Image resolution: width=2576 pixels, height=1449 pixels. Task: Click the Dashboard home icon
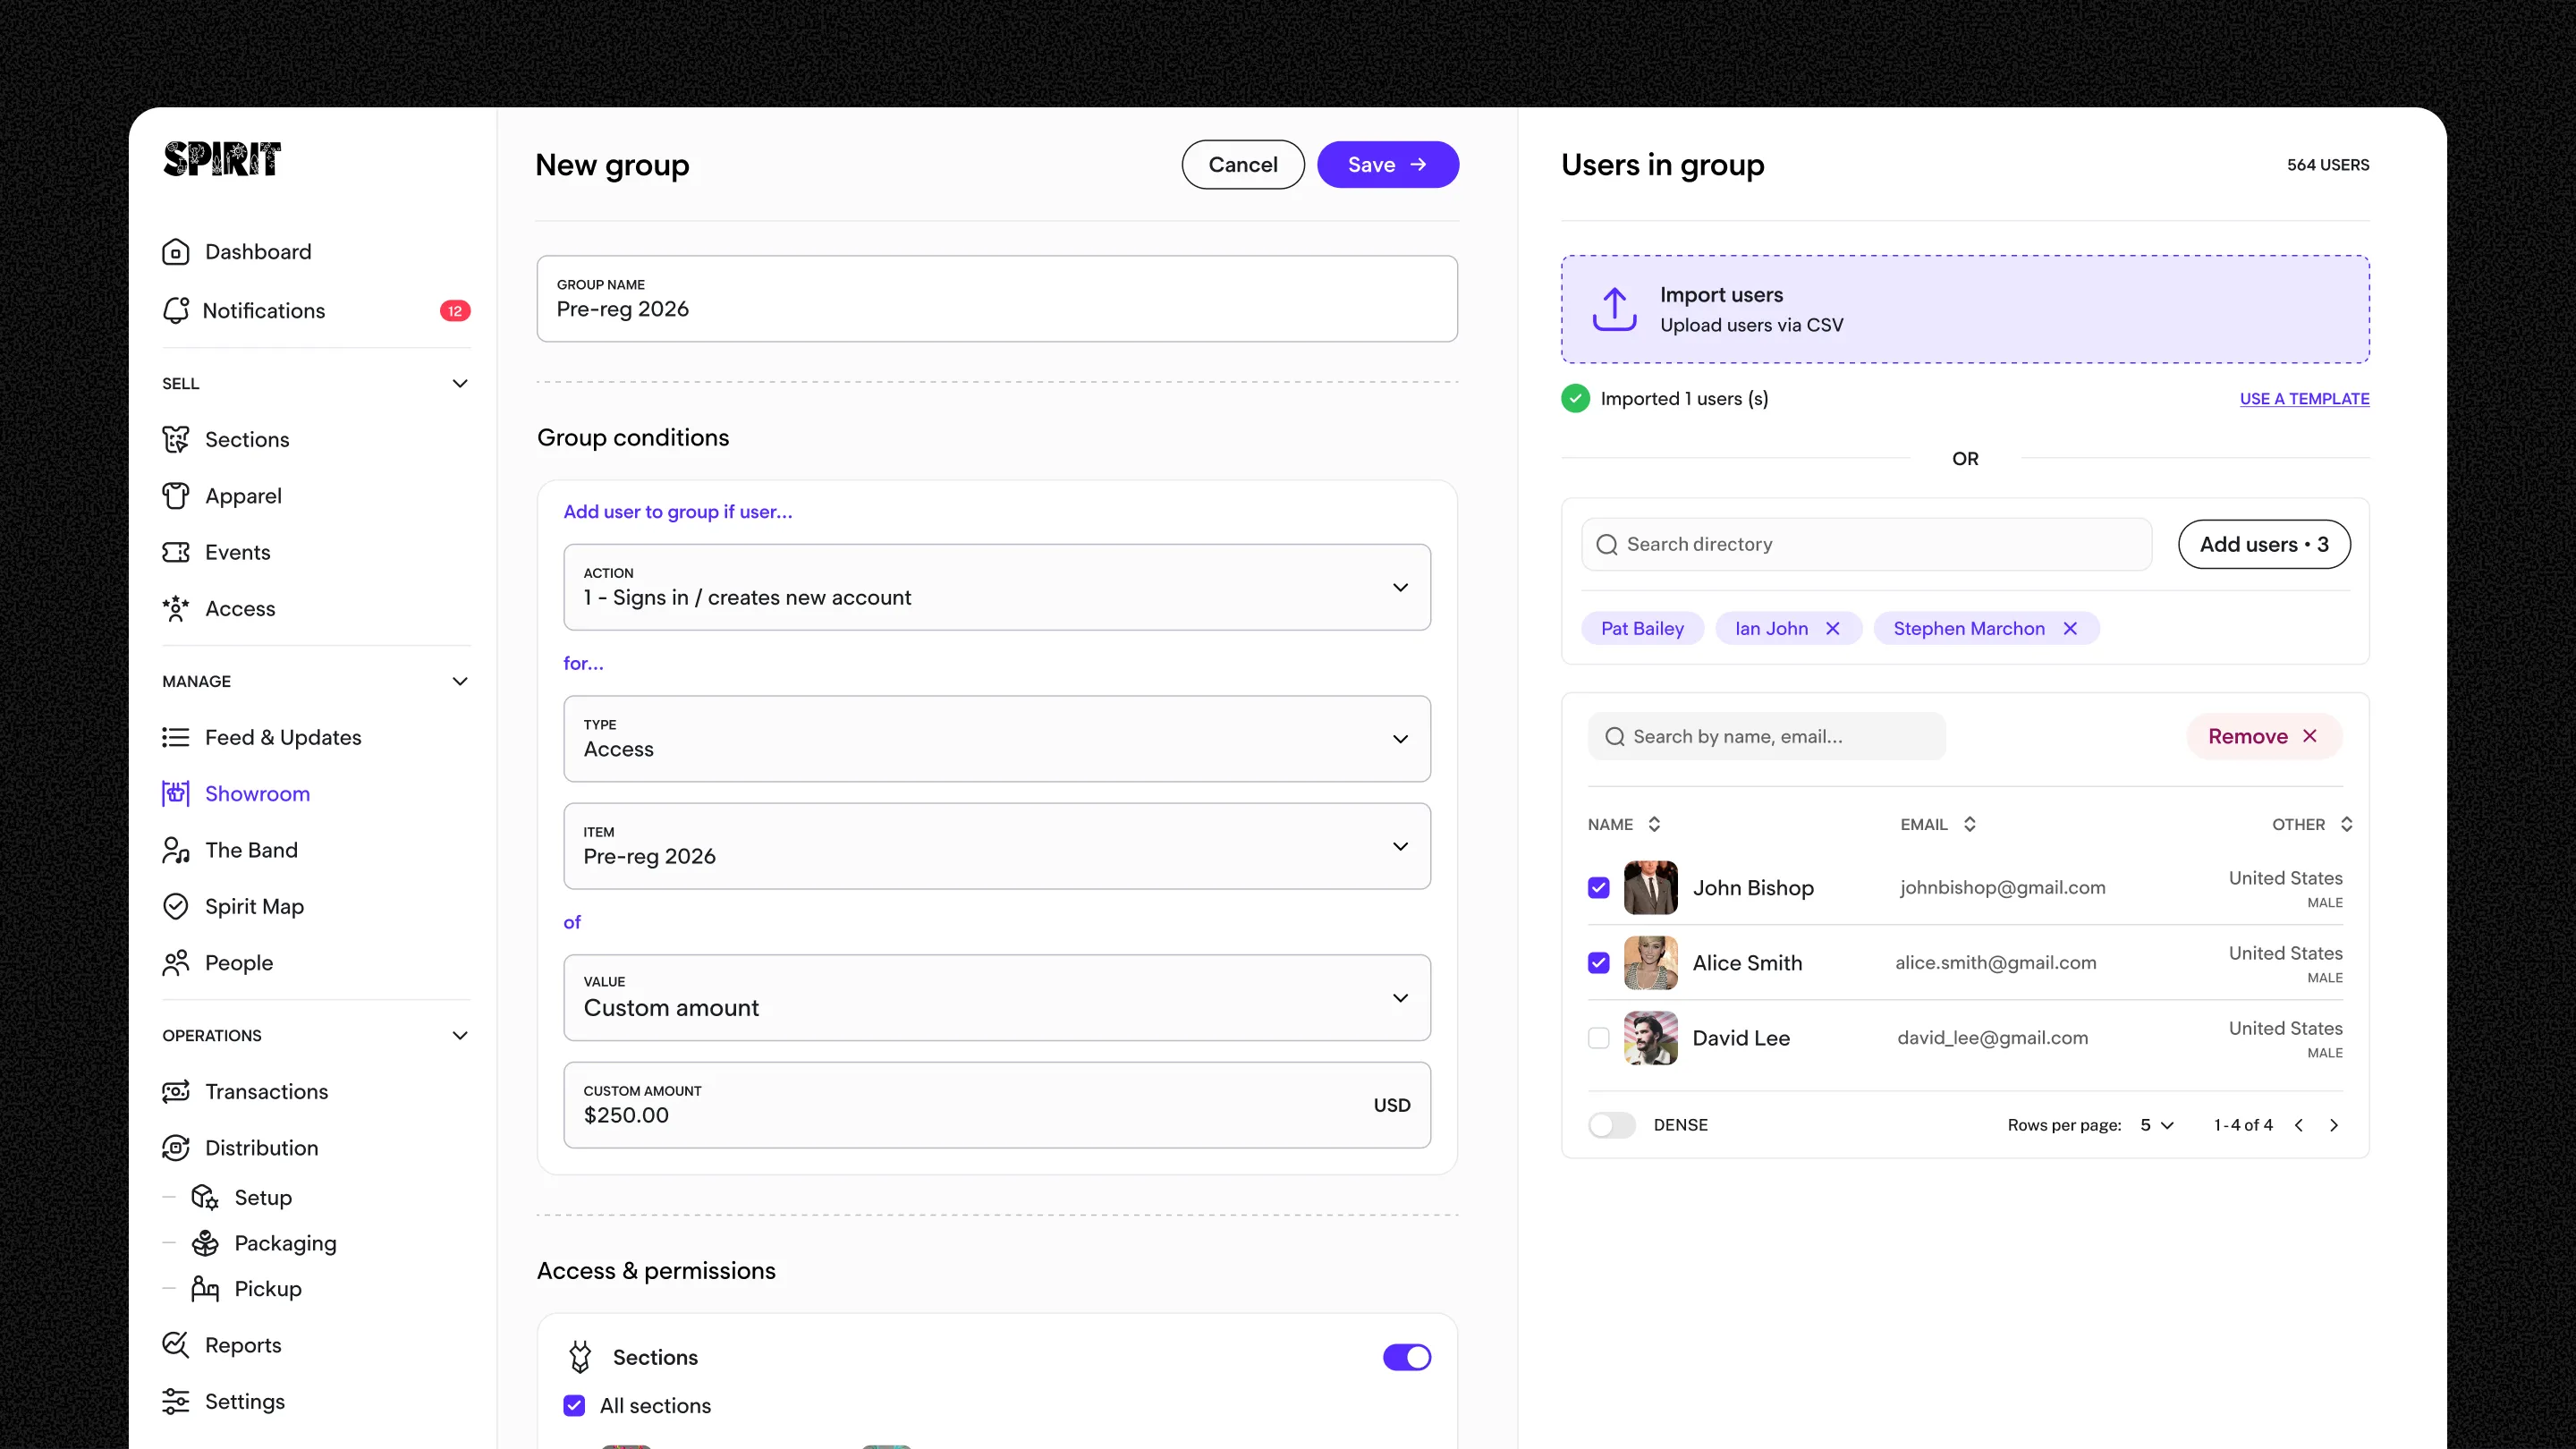(176, 252)
